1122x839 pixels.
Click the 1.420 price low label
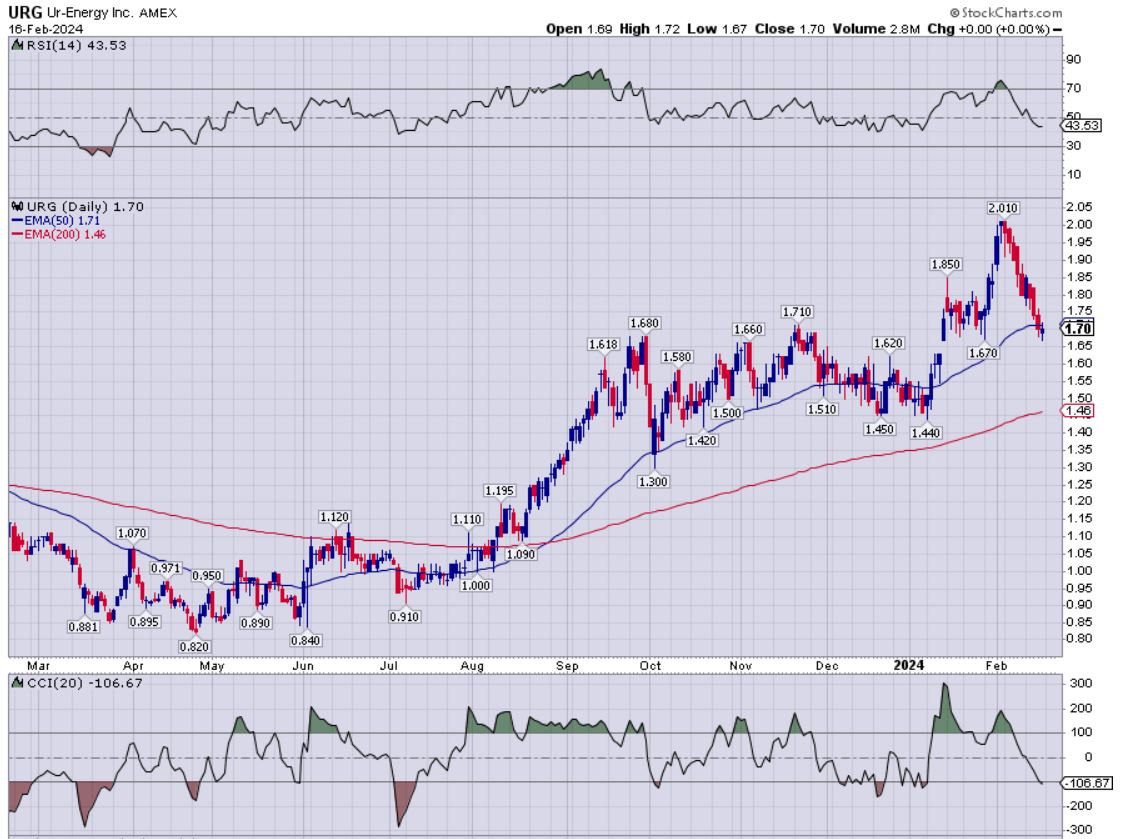pos(702,441)
